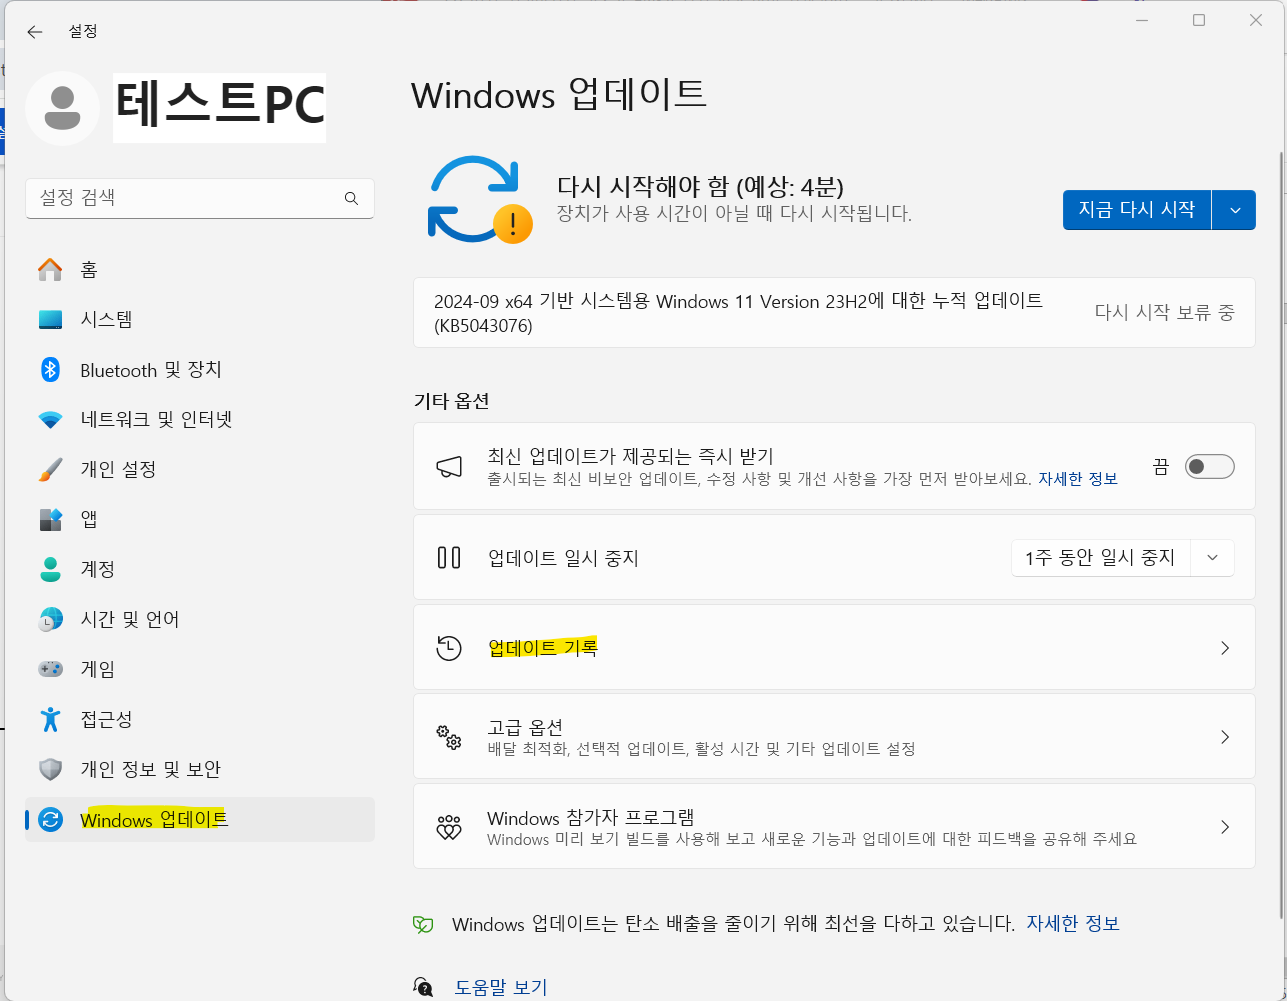
Task: Click the search magnifier icon
Action: point(351,198)
